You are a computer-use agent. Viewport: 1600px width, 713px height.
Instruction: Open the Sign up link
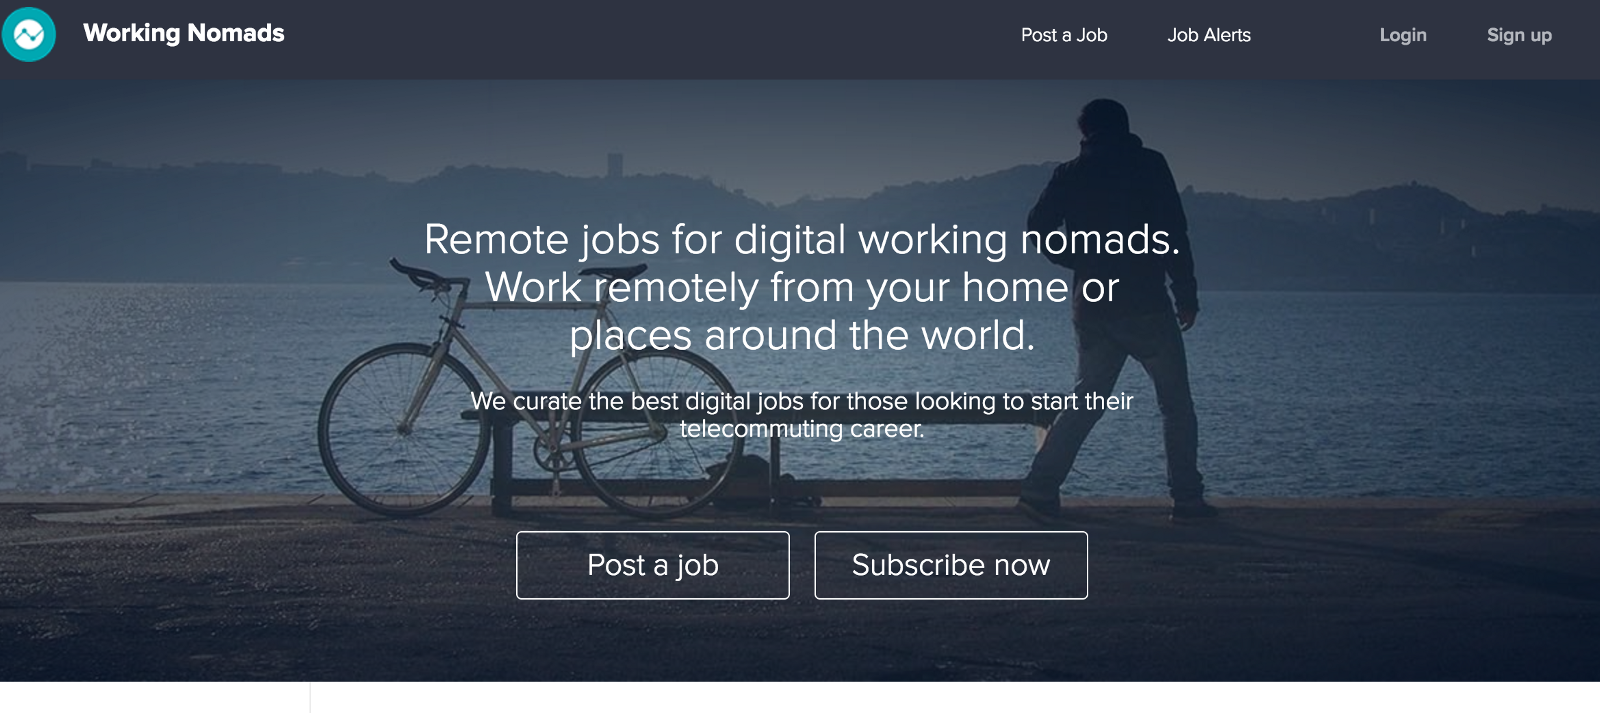pyautogui.click(x=1519, y=35)
